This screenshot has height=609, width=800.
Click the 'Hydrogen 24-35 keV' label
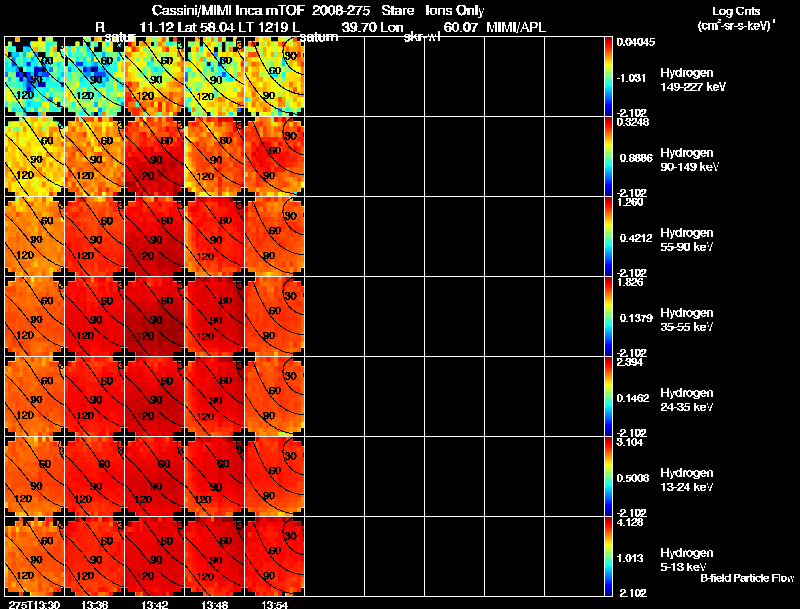coord(687,400)
